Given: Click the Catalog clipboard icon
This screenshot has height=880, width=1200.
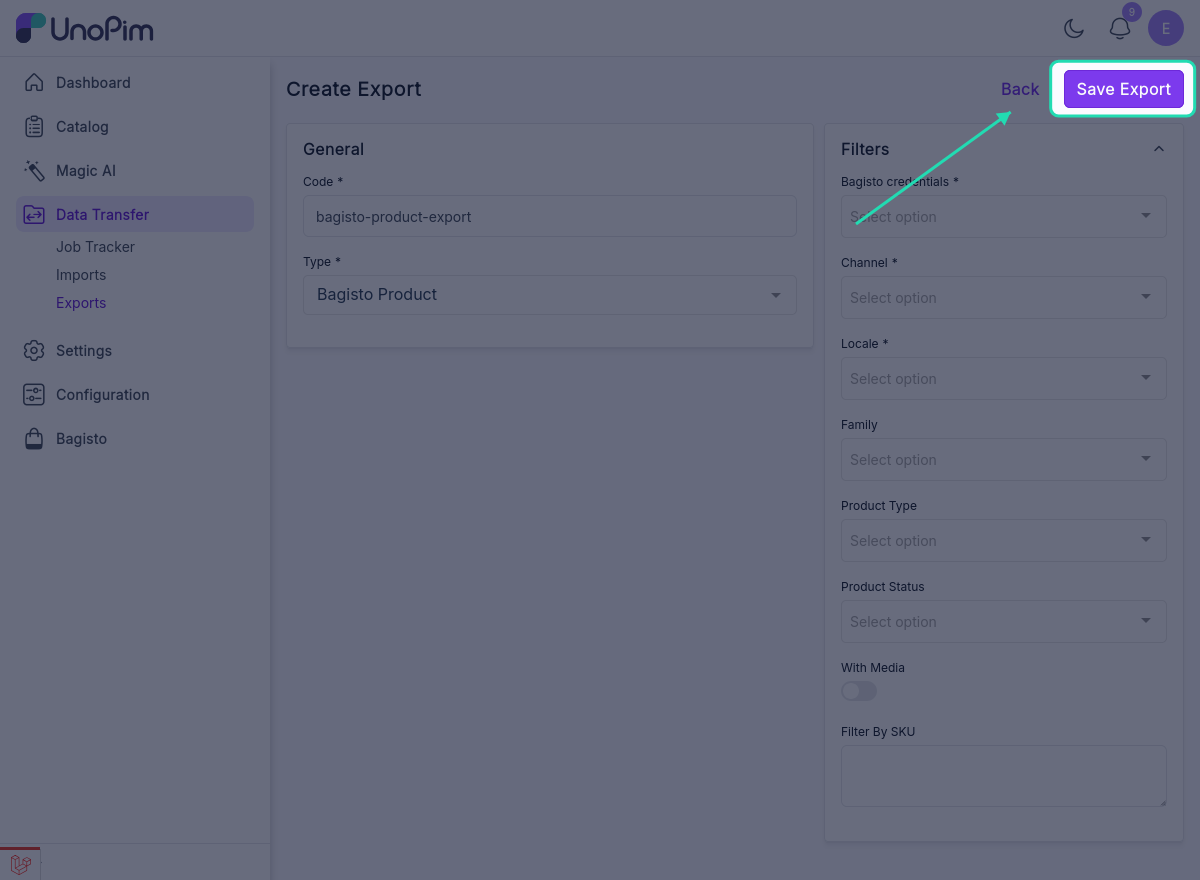Looking at the screenshot, I should click(x=34, y=127).
